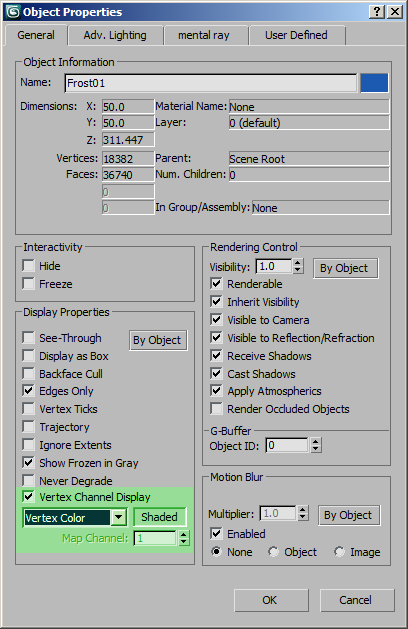Uncheck Edges Only display option
408x629 pixels.
tap(28, 390)
